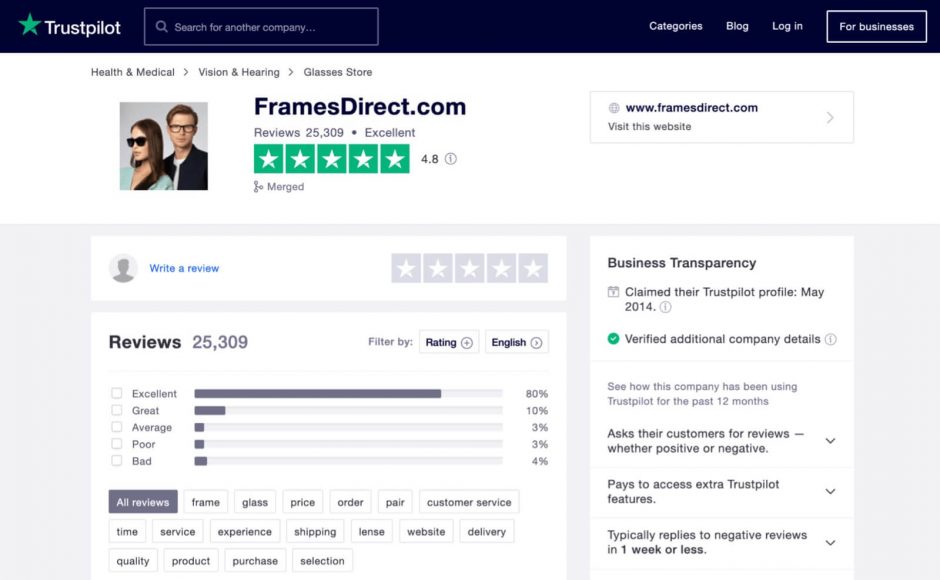Image resolution: width=940 pixels, height=580 pixels.
Task: Check the Bad rating checkbox
Action: (x=116, y=461)
